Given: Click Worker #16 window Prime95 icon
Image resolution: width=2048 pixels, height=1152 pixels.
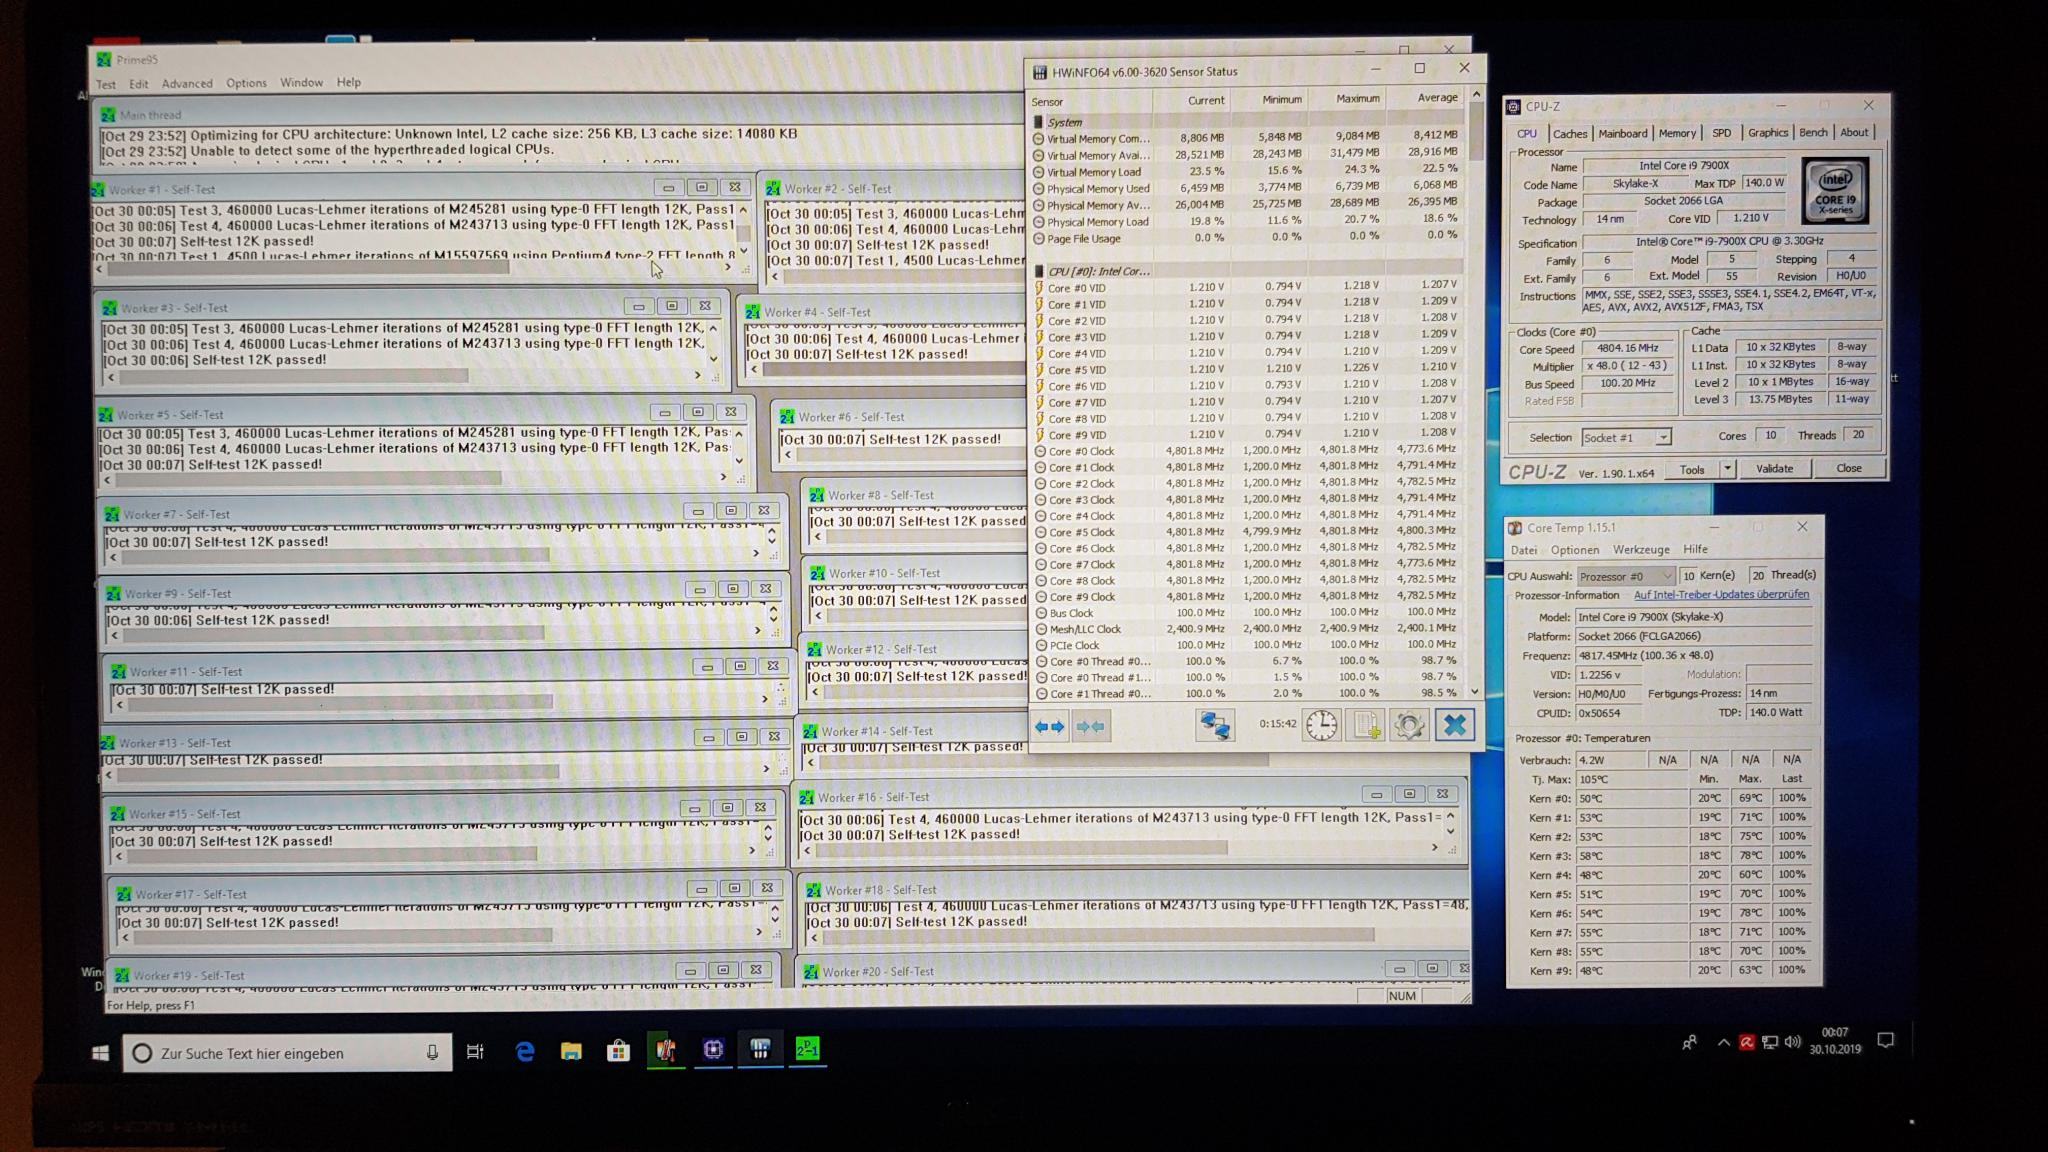Looking at the screenshot, I should pyautogui.click(x=807, y=797).
